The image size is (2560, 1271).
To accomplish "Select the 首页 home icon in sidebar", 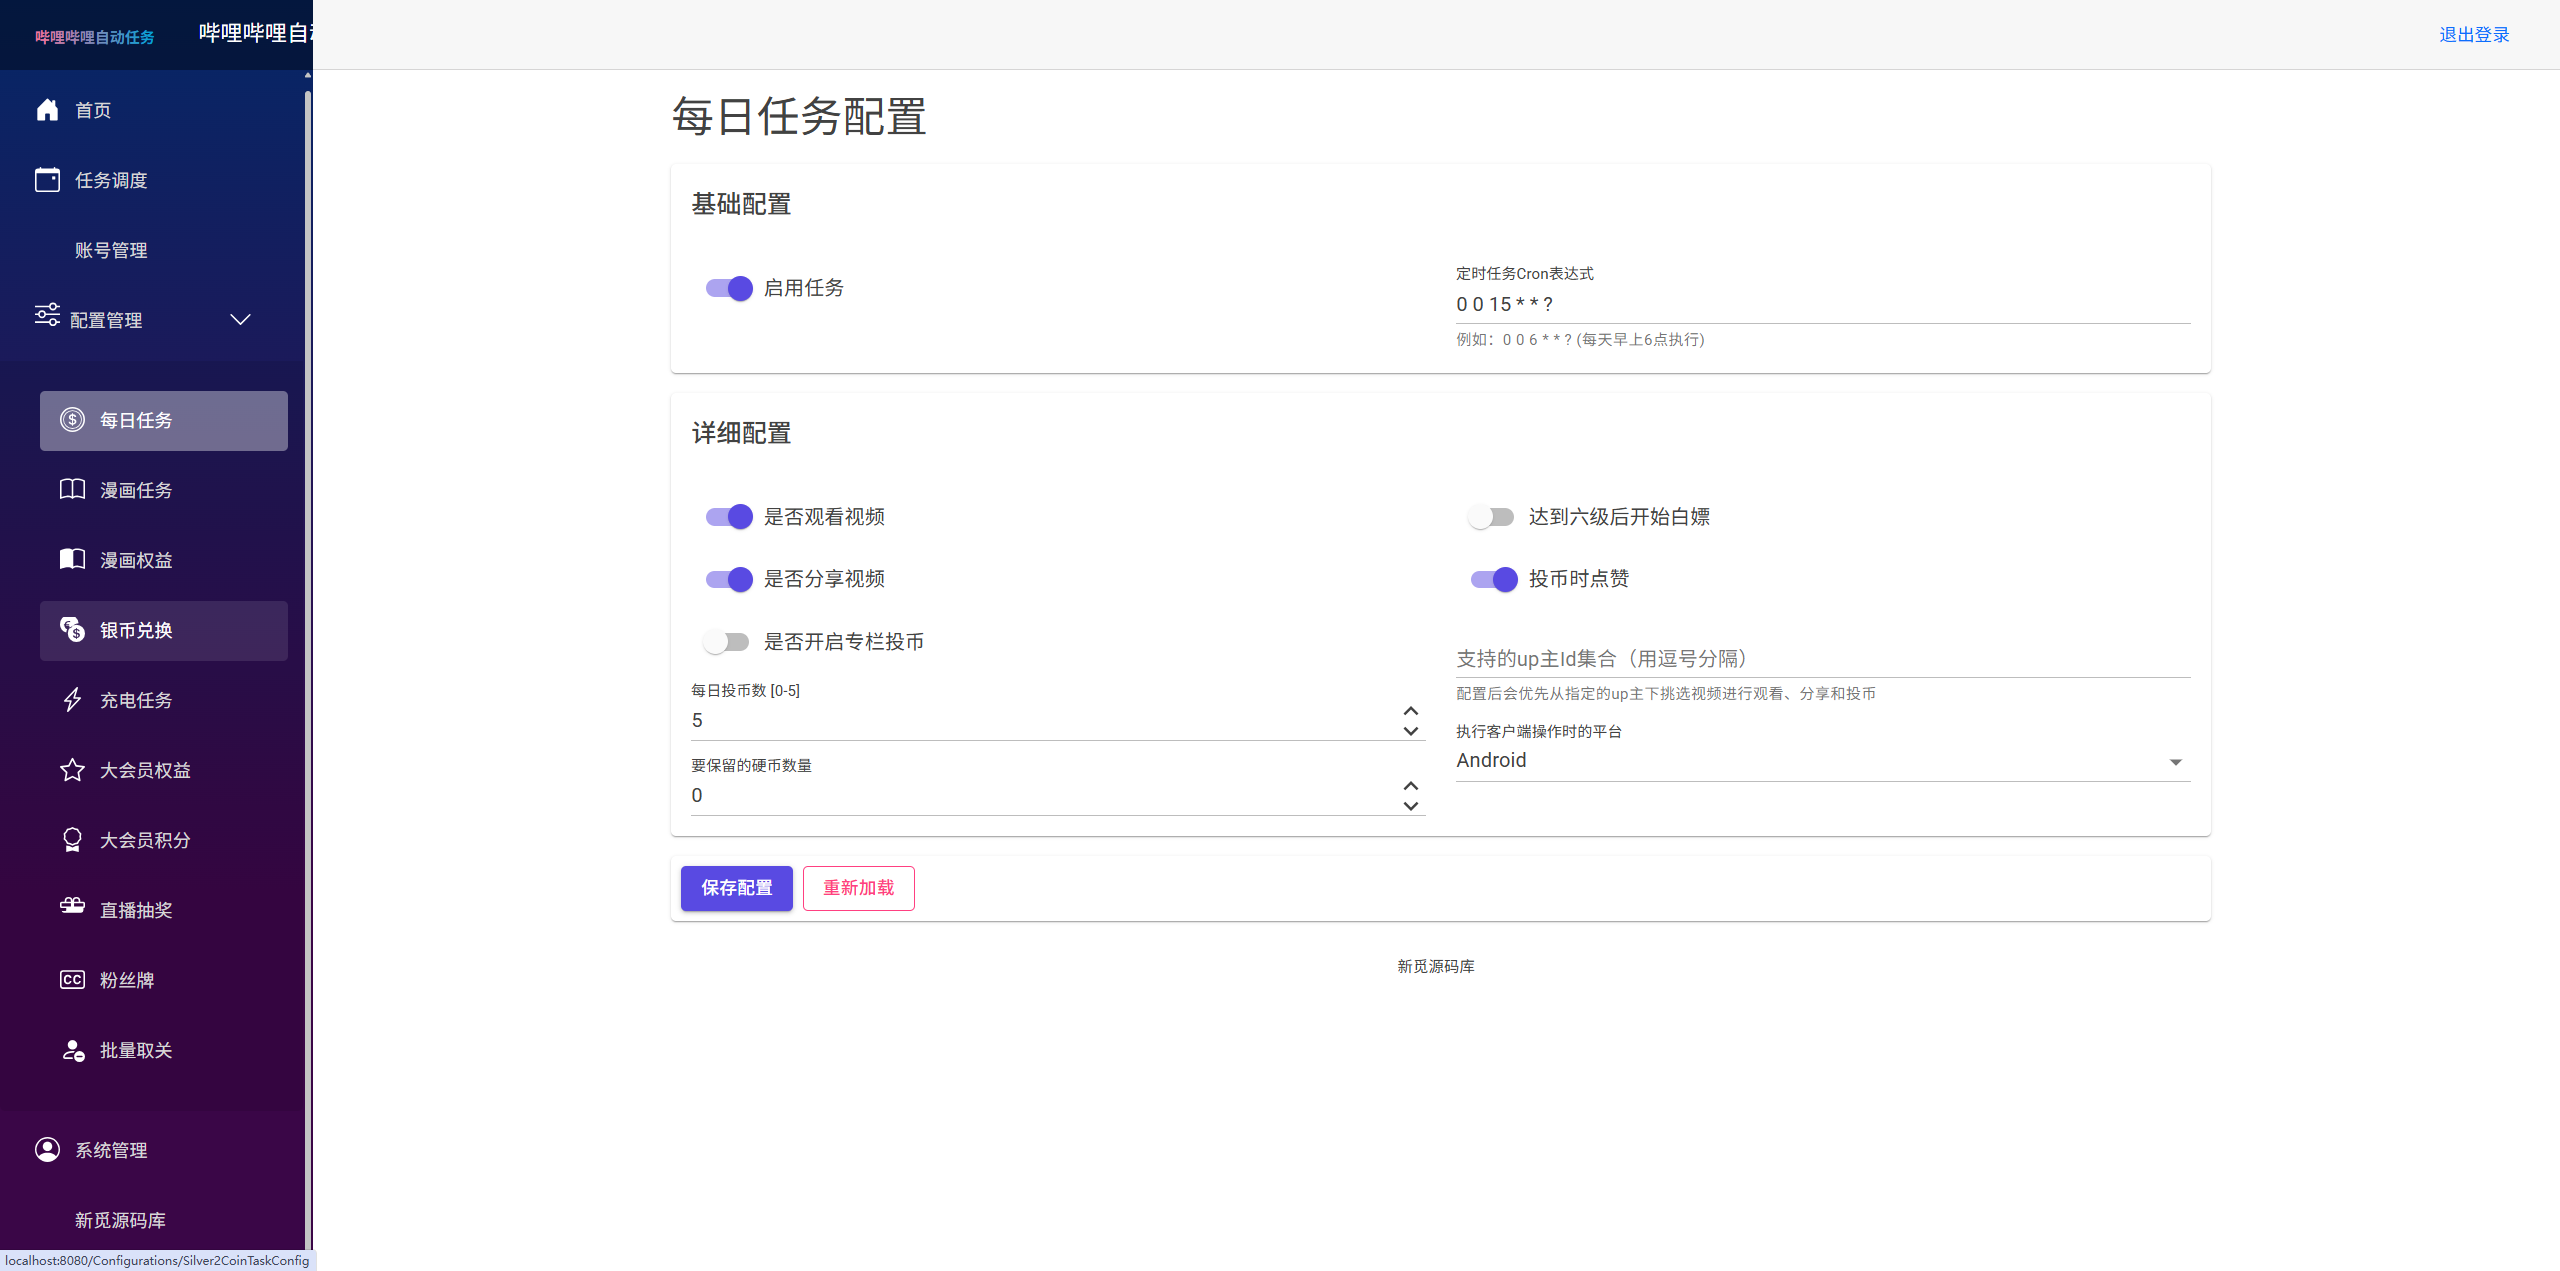I will pos(47,110).
